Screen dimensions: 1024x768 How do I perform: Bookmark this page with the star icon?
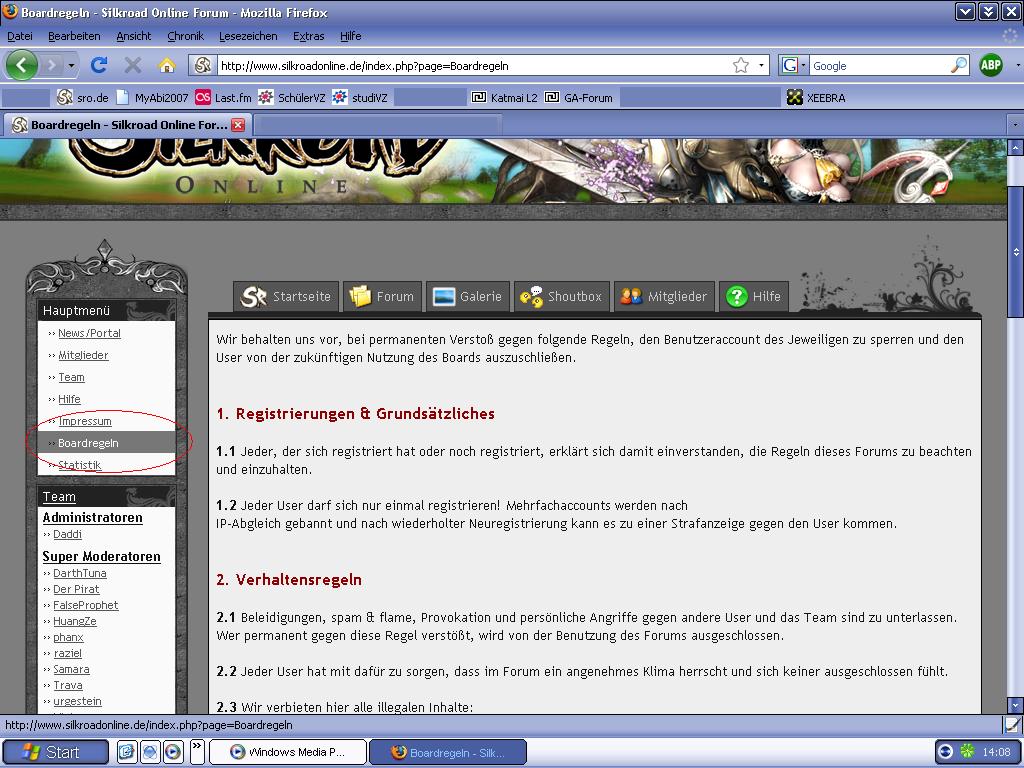[x=741, y=65]
